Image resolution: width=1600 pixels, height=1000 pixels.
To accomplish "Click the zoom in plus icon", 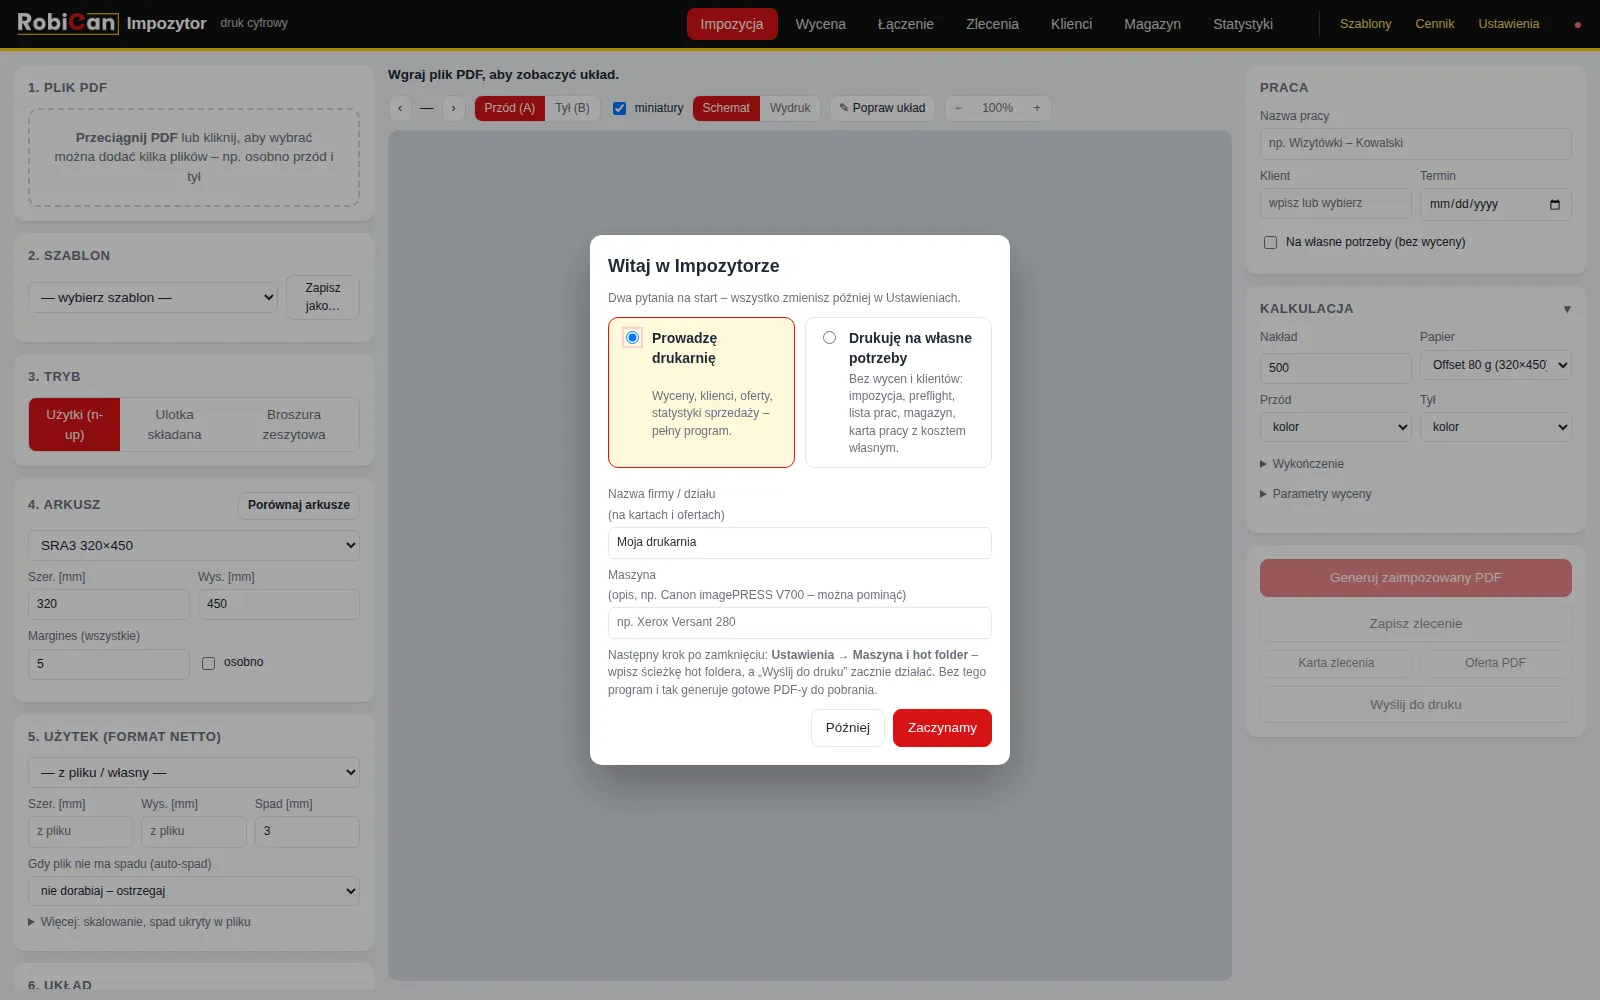I will [x=1037, y=108].
